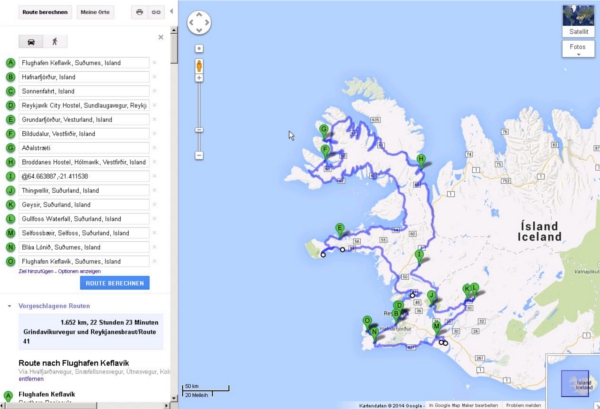Screen dimensions: 600x409
Task: Open the Fotos layer dropdown
Action: pyautogui.click(x=577, y=47)
